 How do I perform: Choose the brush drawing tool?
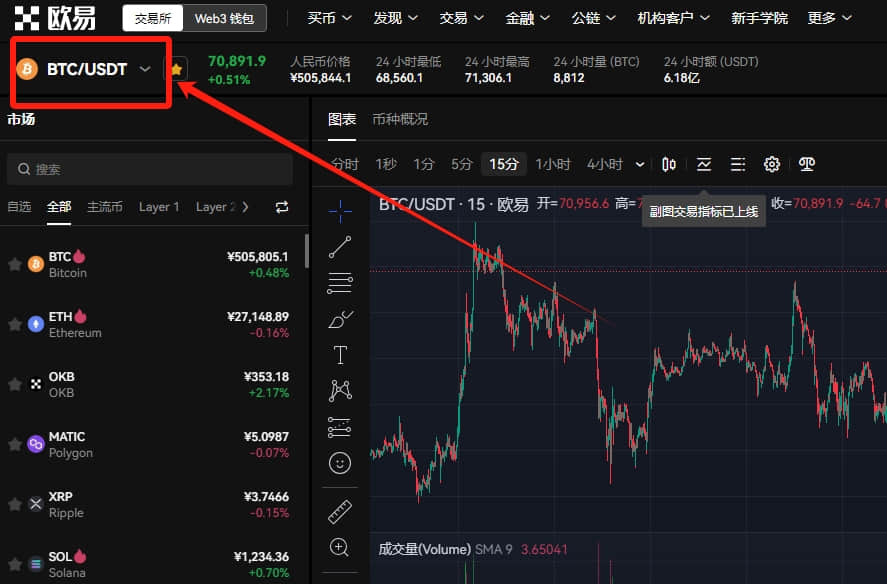(x=340, y=320)
